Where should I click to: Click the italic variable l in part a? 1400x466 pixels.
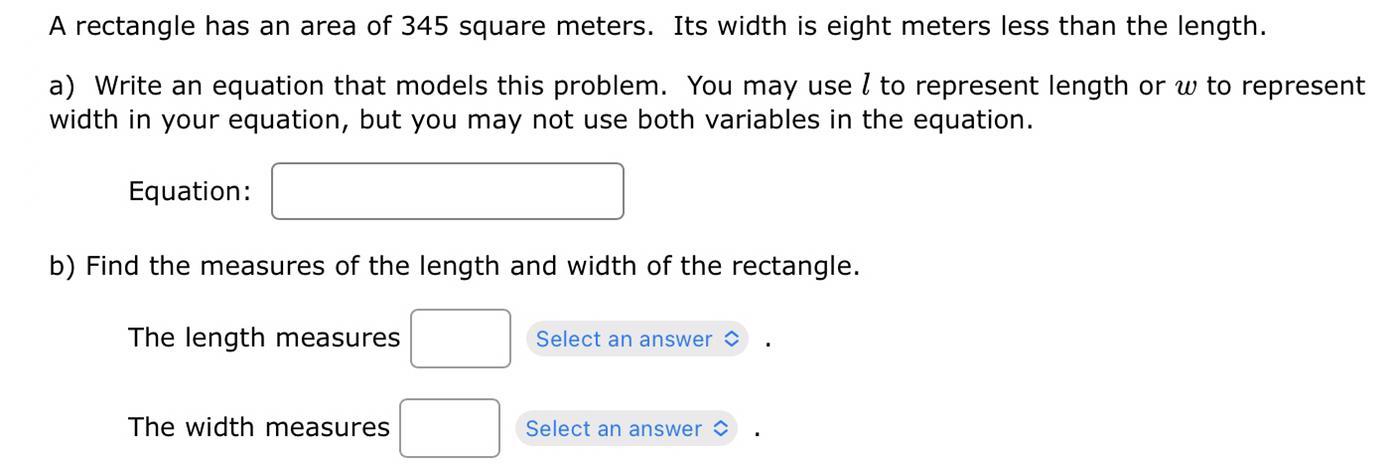[865, 86]
